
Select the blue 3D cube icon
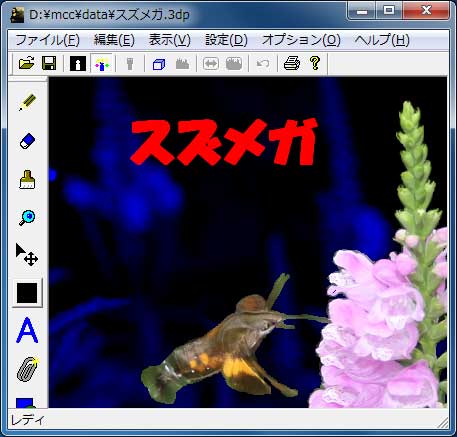pos(159,63)
